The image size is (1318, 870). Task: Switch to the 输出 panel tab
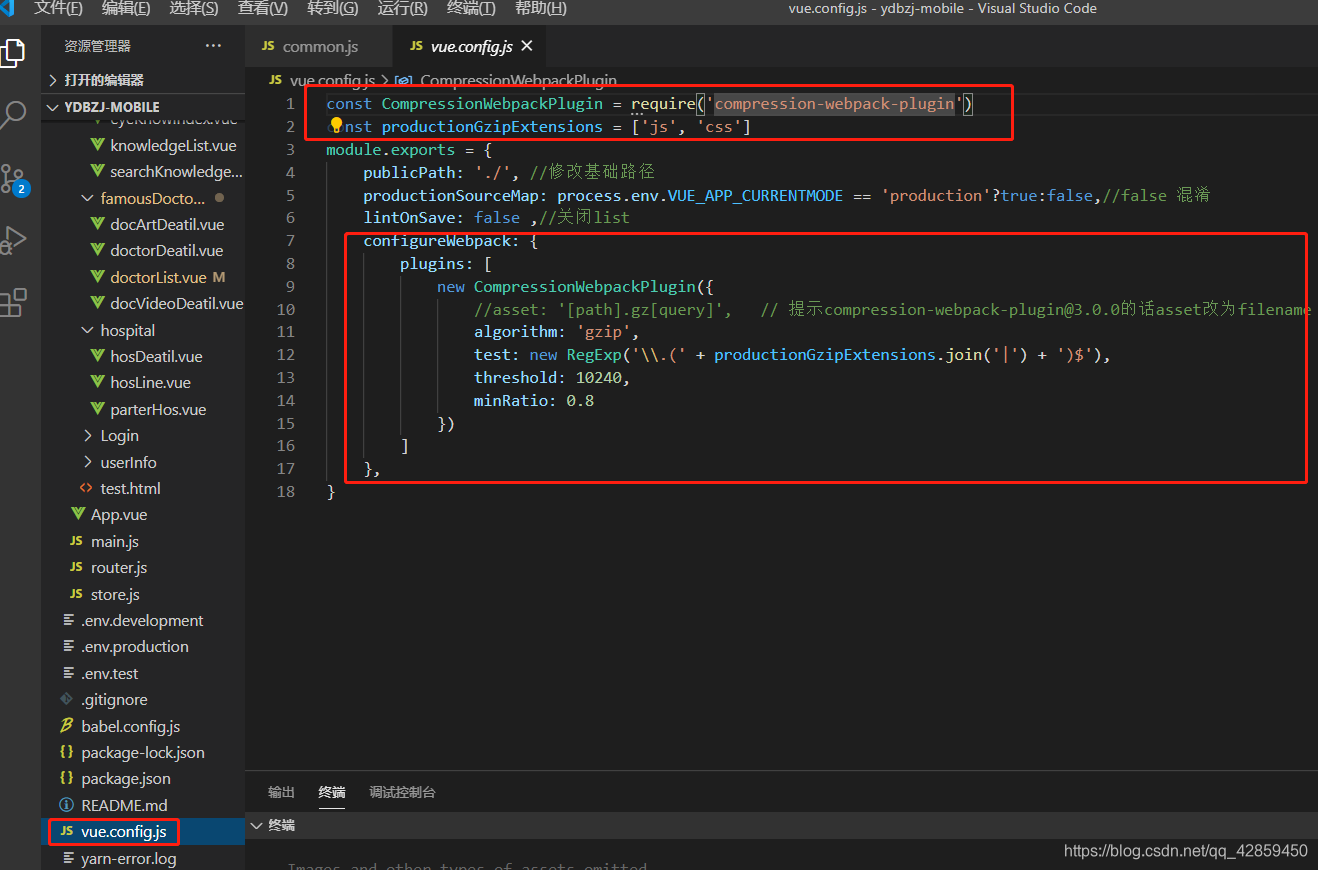point(281,792)
